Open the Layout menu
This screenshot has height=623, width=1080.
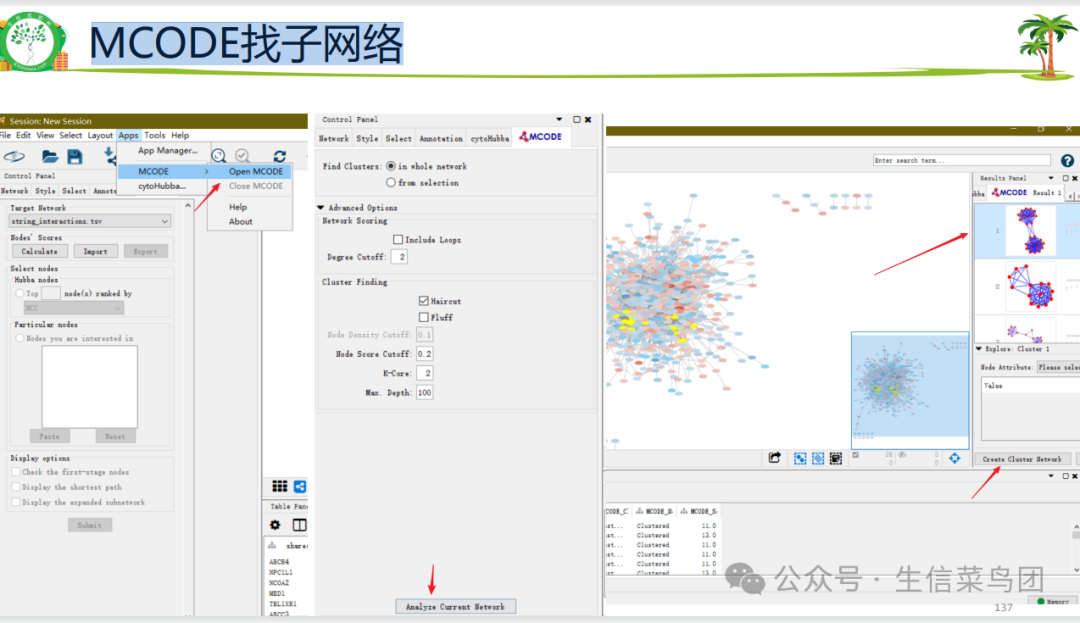(x=100, y=135)
